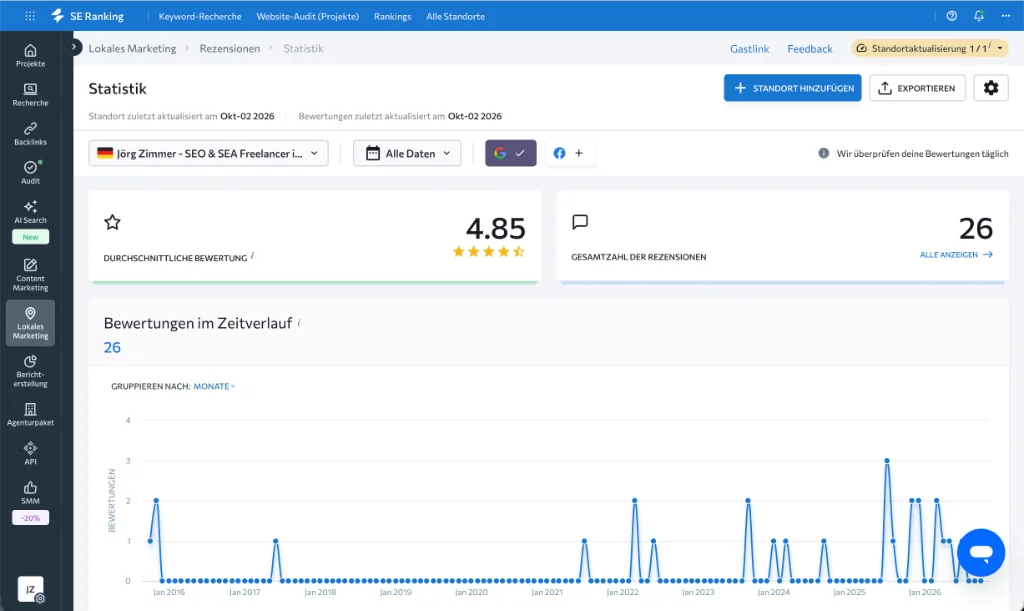The image size is (1024, 611).
Task: Open the three-dot more menu
Action: pos(1006,16)
